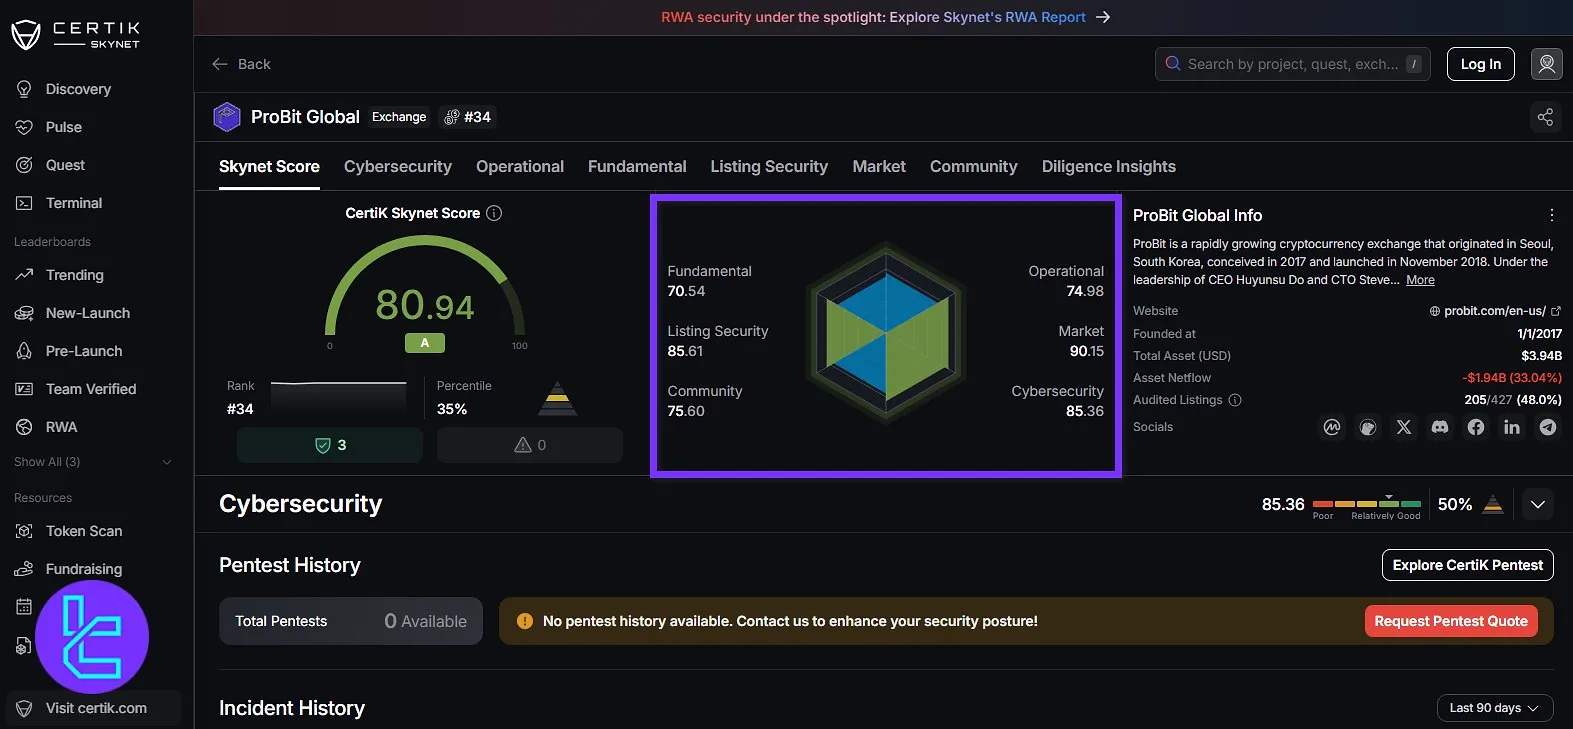Click the rank history sparkline chart
This screenshot has width=1573, height=729.
(x=339, y=397)
